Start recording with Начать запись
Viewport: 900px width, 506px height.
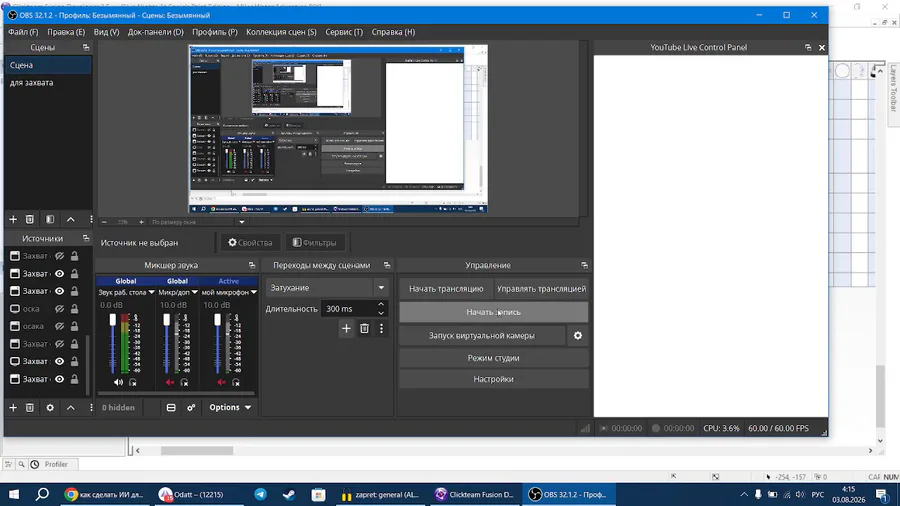[x=494, y=312]
